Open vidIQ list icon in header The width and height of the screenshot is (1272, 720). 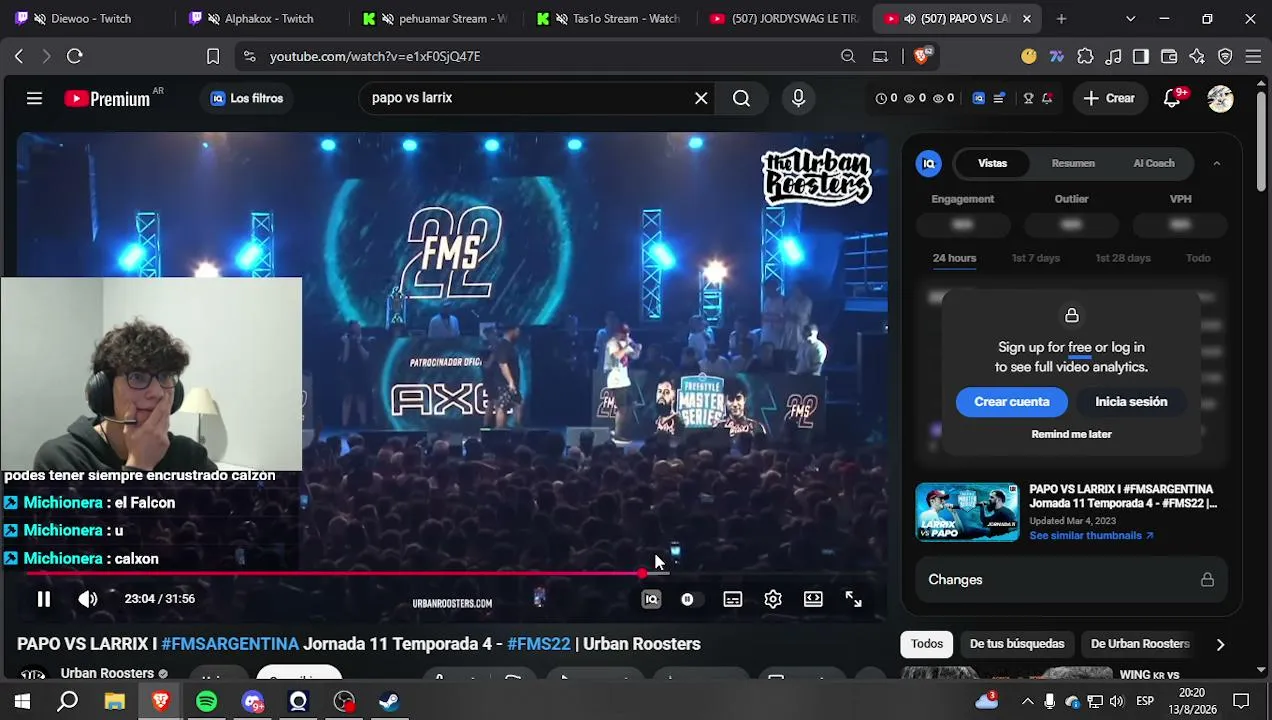[998, 98]
